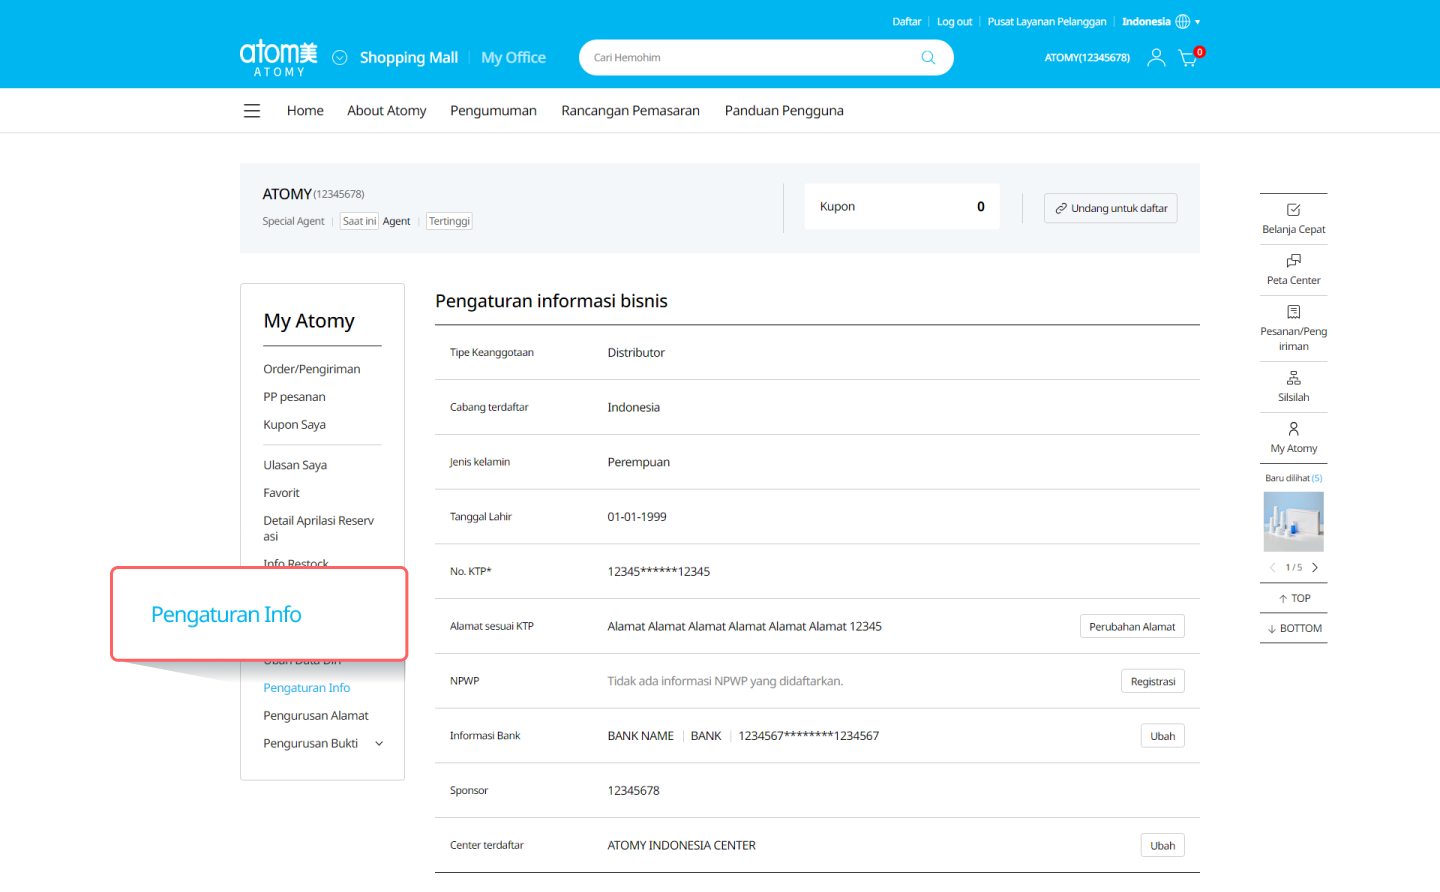Open the user profile icon
The image size is (1440, 892).
point(1156,58)
